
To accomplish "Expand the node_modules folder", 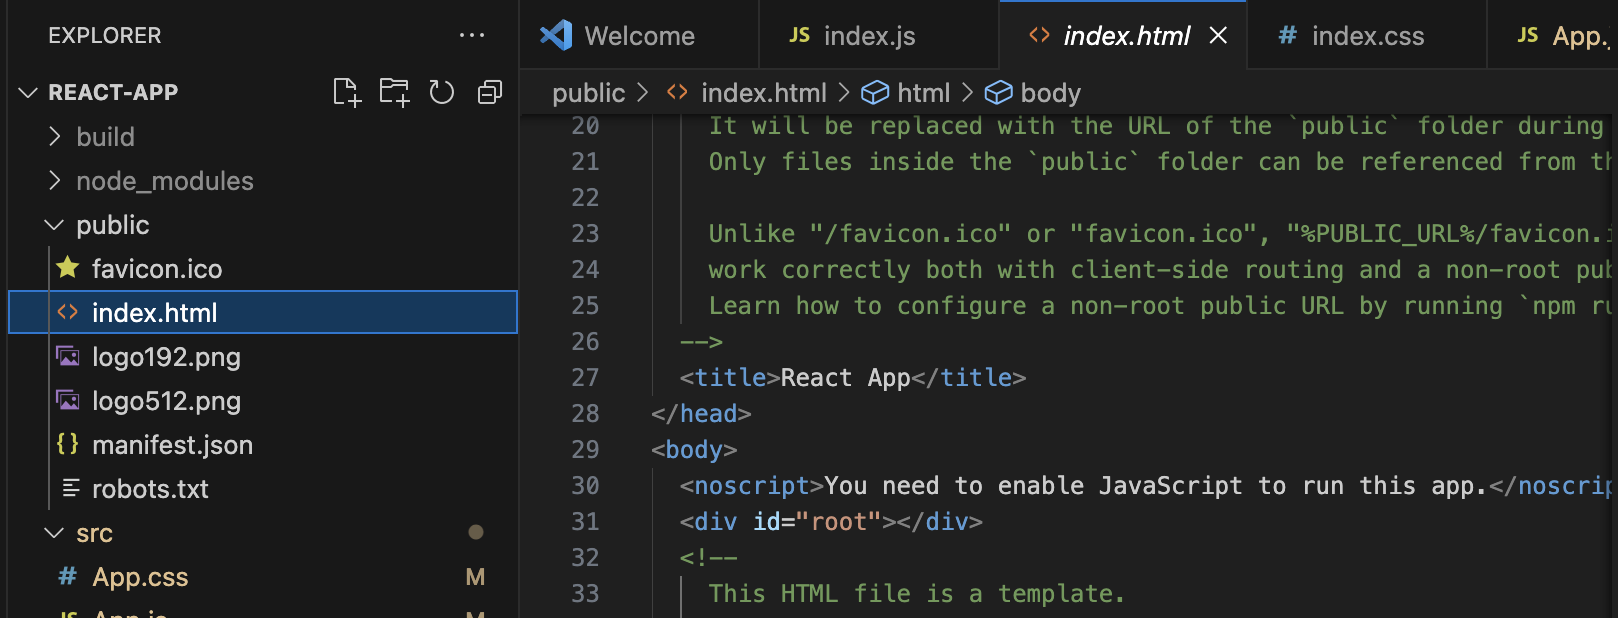I will click(164, 181).
